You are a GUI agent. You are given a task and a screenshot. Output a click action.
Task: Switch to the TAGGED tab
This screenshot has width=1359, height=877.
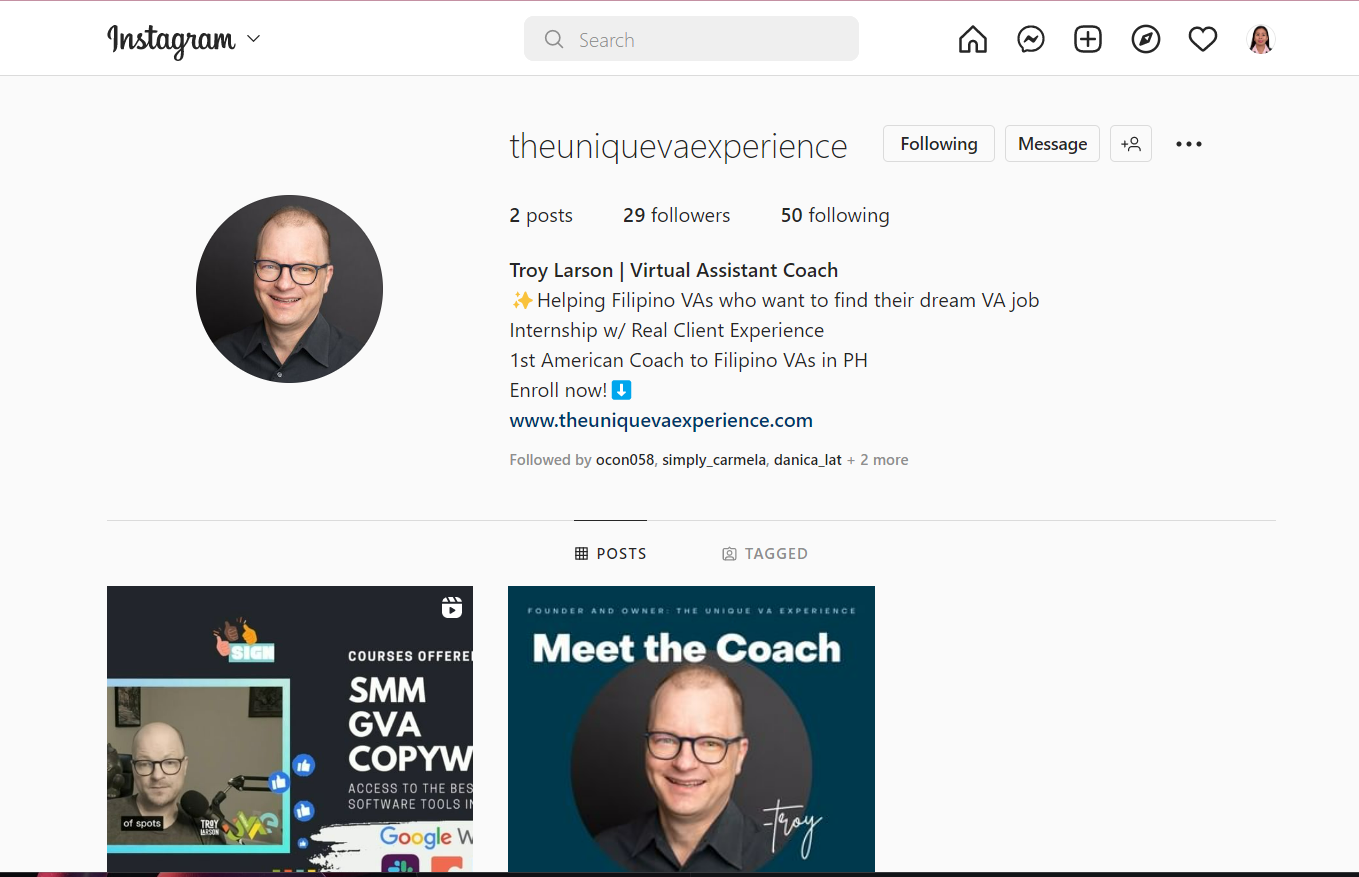point(765,553)
